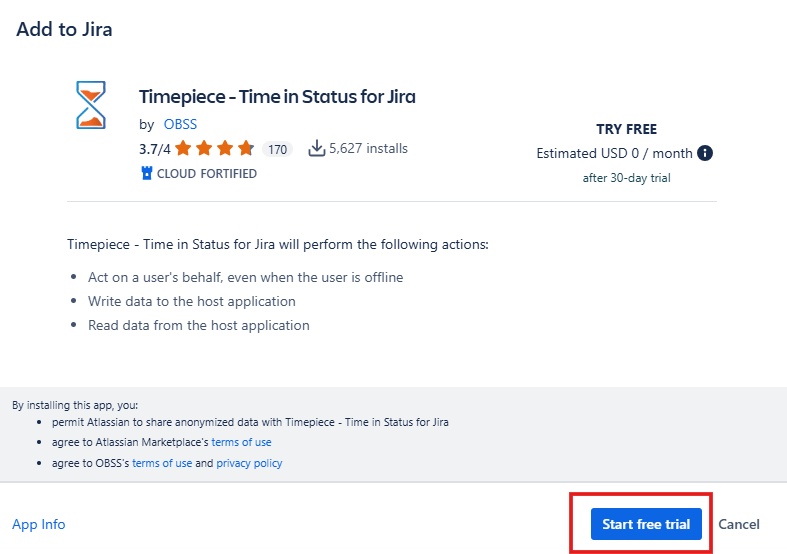Click the installs download icon
Screen dimensions: 787x554
click(316, 149)
